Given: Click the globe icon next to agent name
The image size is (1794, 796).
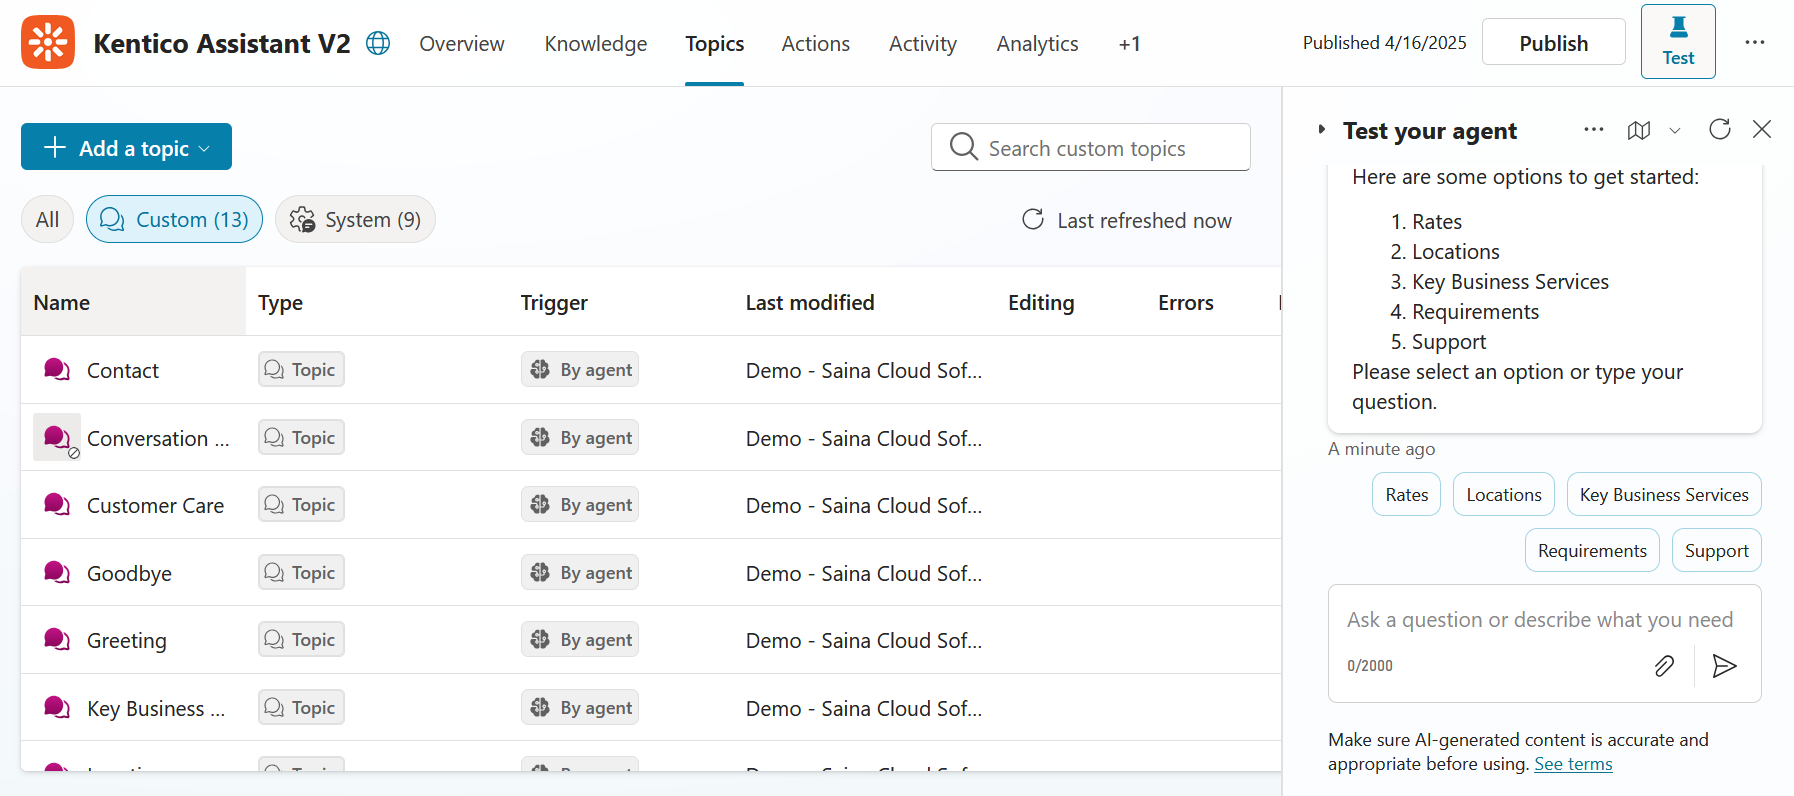Looking at the screenshot, I should [x=378, y=43].
